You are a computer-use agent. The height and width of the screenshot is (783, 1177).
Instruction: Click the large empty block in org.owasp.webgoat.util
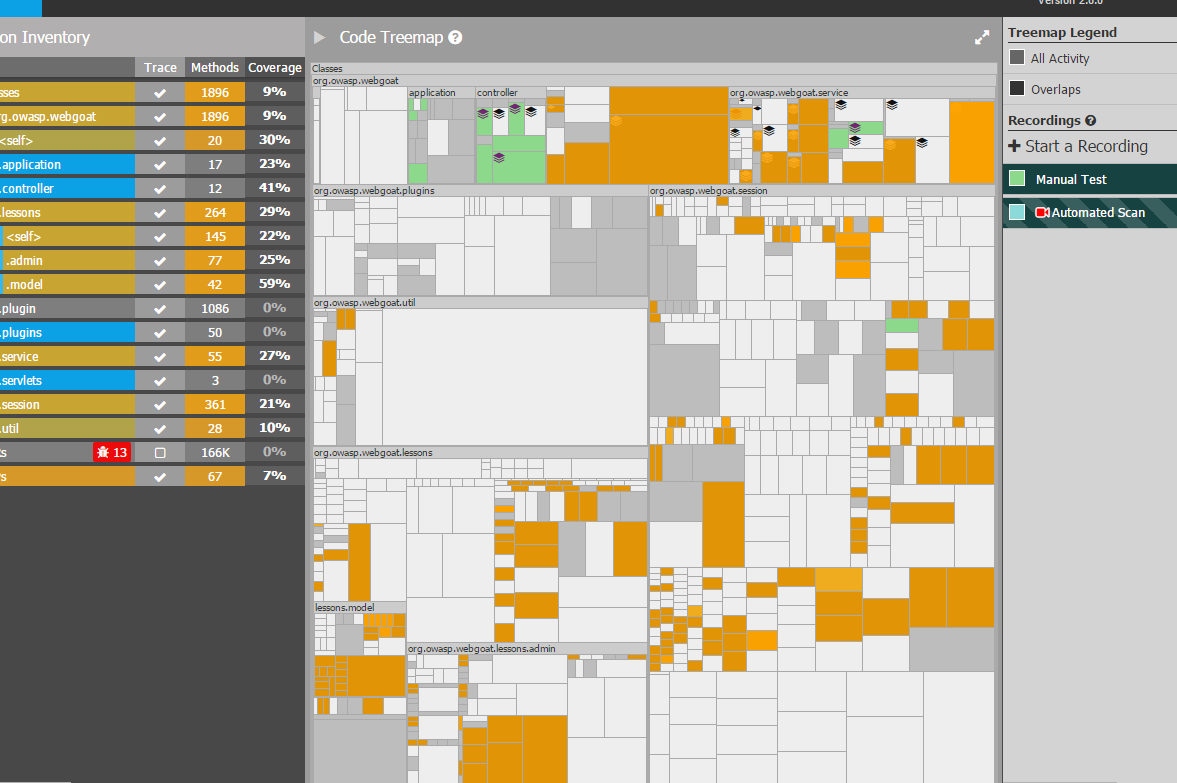[514, 377]
